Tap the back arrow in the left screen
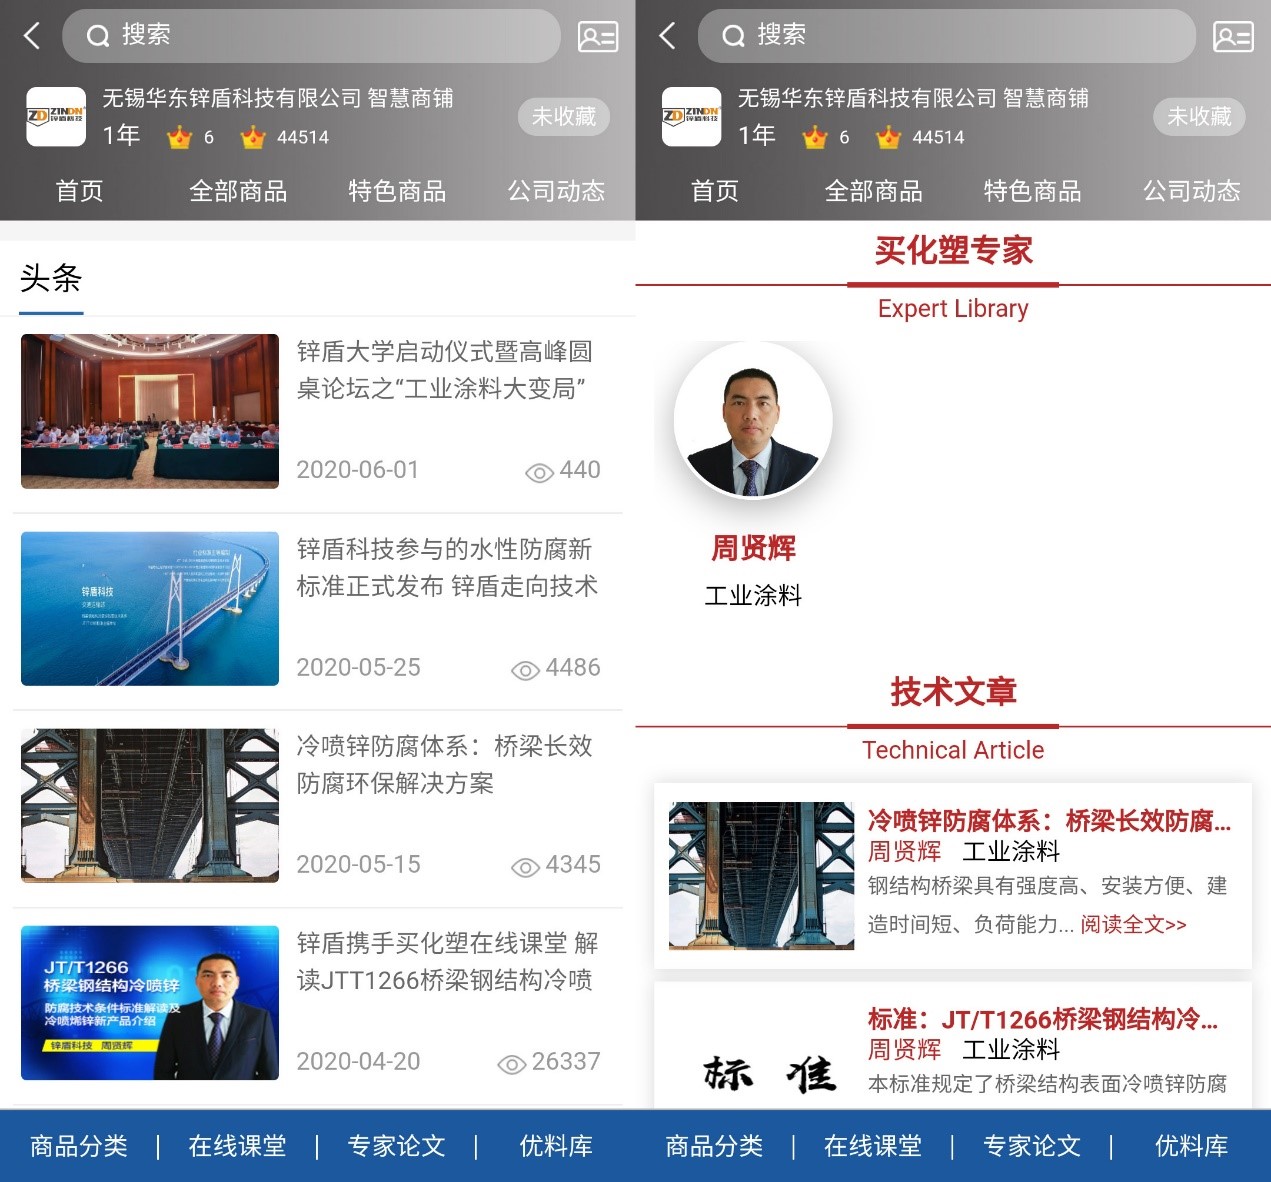This screenshot has width=1271, height=1182. (x=32, y=36)
